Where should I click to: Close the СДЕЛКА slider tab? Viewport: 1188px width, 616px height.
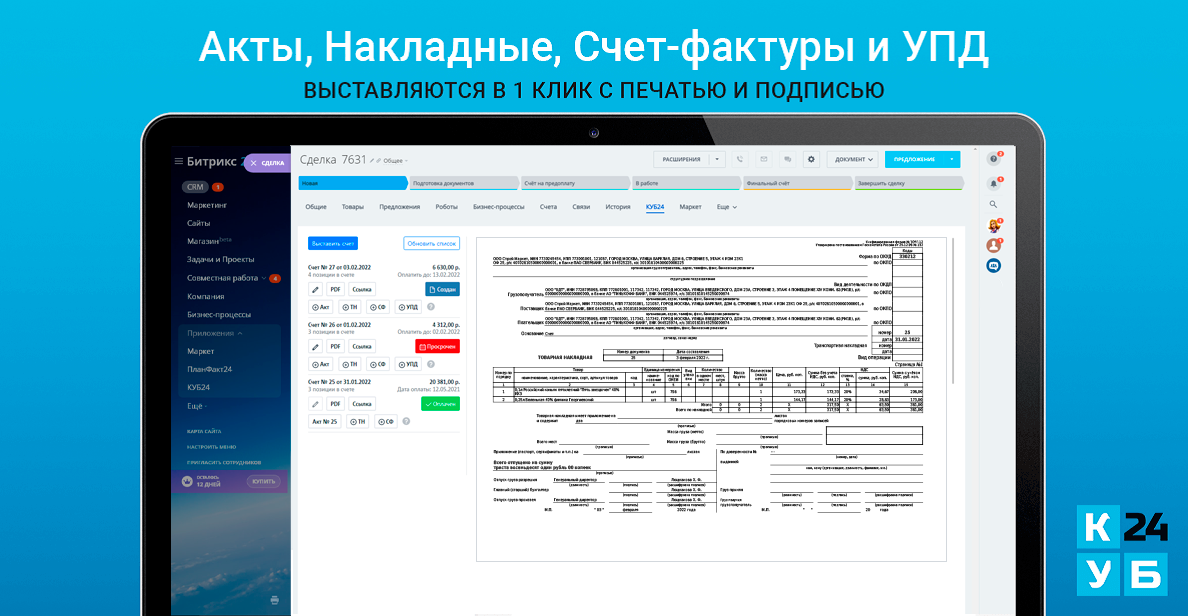pyautogui.click(x=254, y=163)
